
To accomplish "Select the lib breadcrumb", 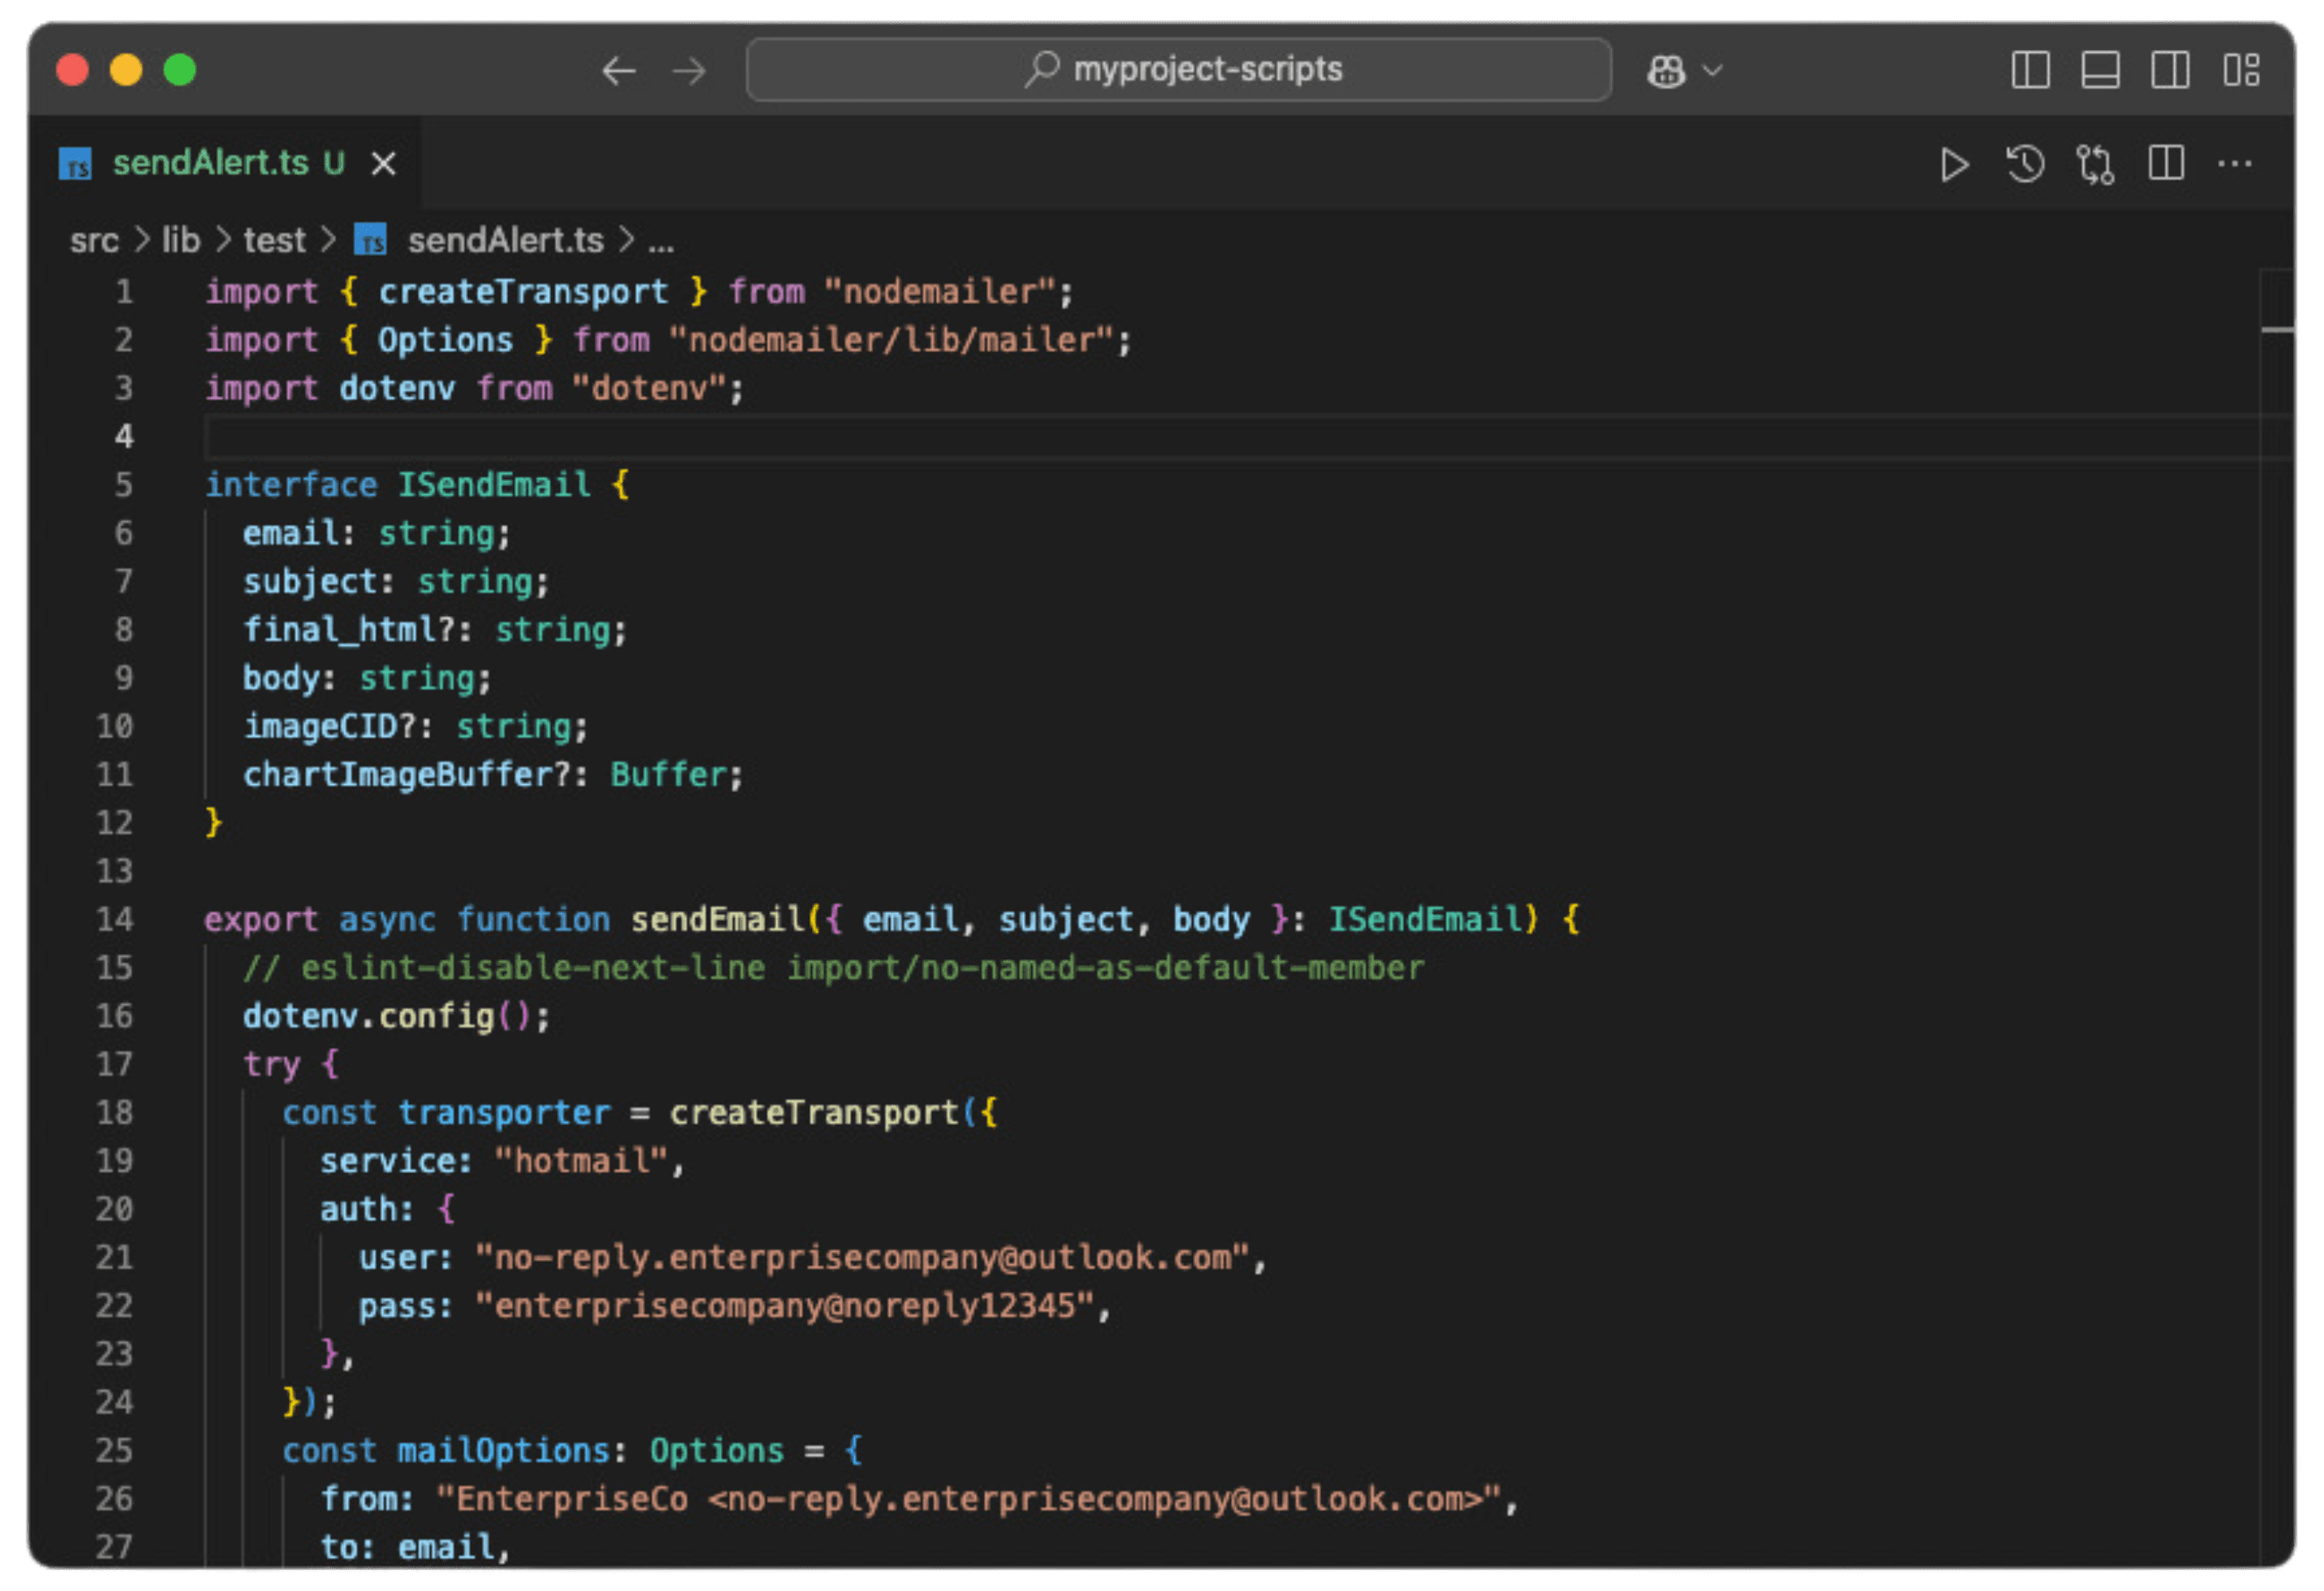I will [181, 240].
